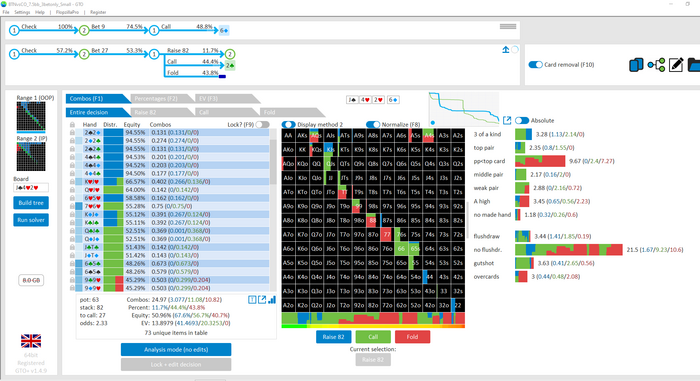Image resolution: width=700 pixels, height=381 pixels.
Task: Click the Build tree button
Action: (31, 203)
